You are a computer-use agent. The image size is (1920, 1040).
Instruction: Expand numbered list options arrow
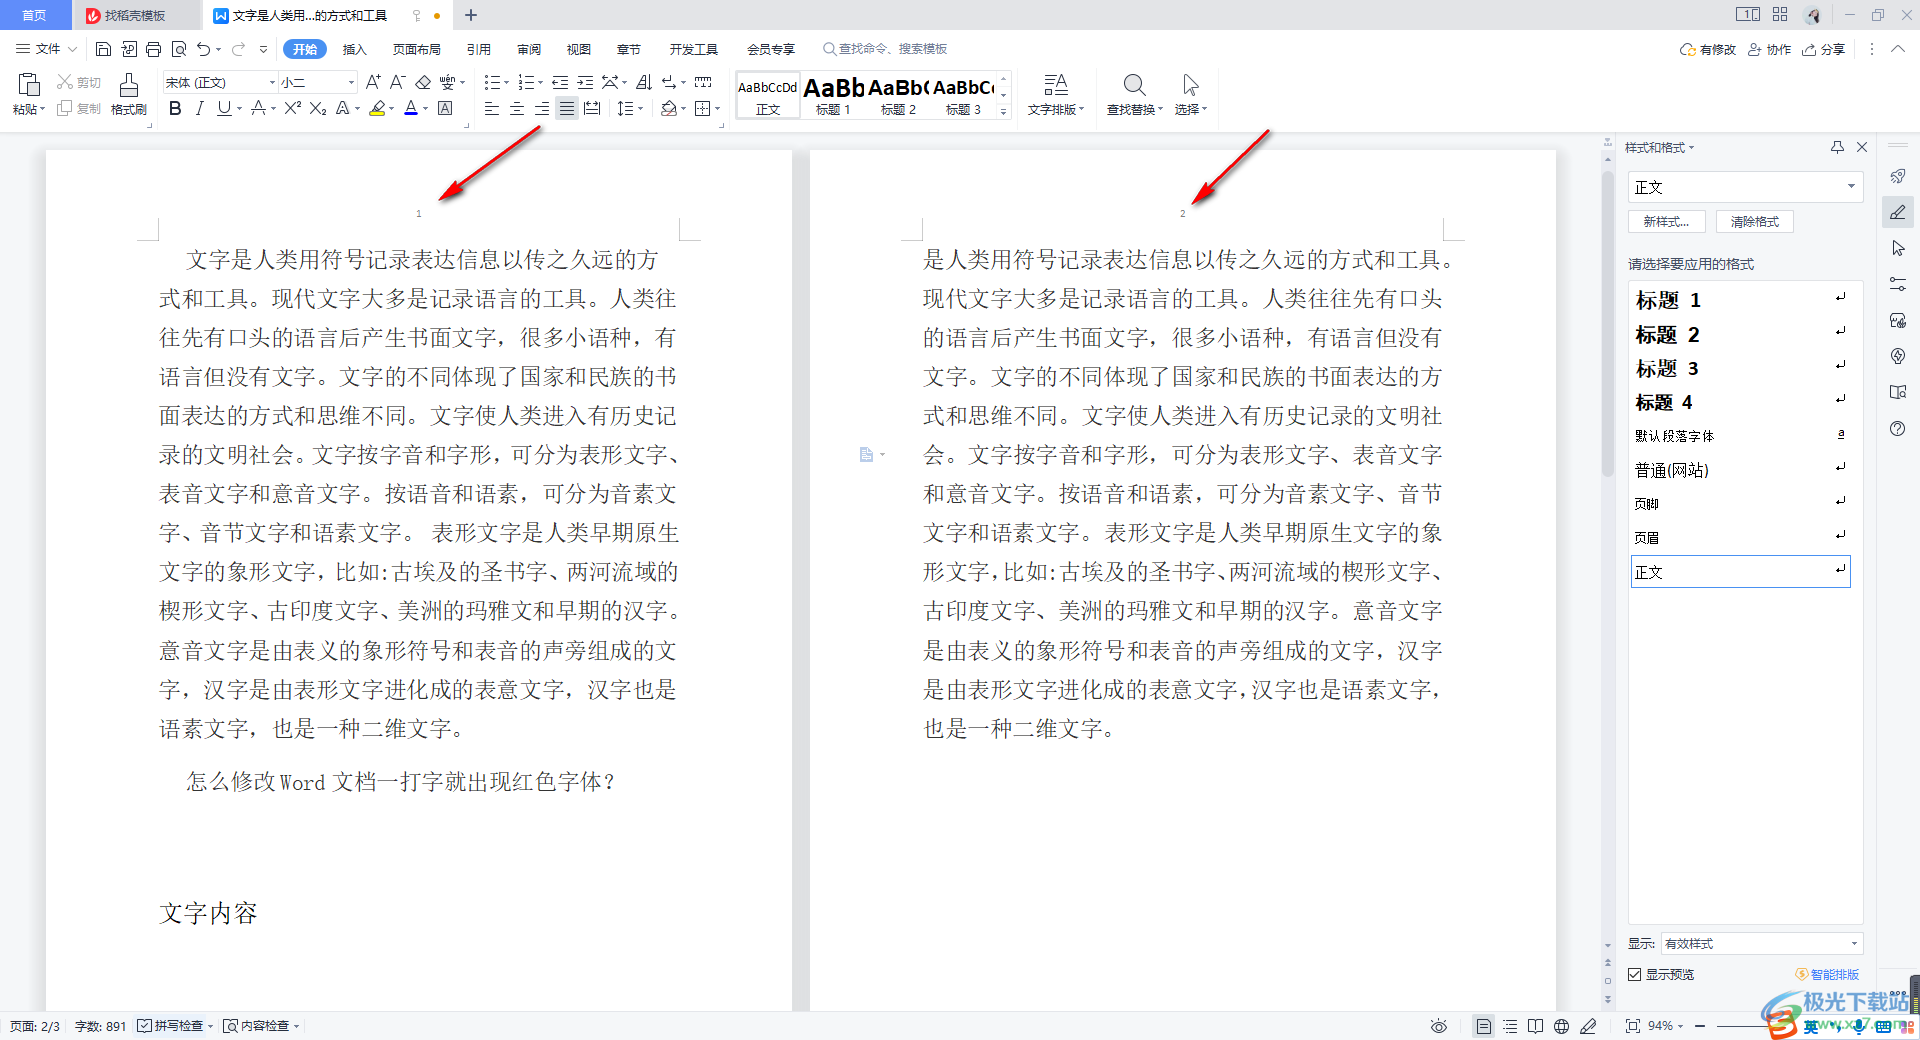[540, 83]
